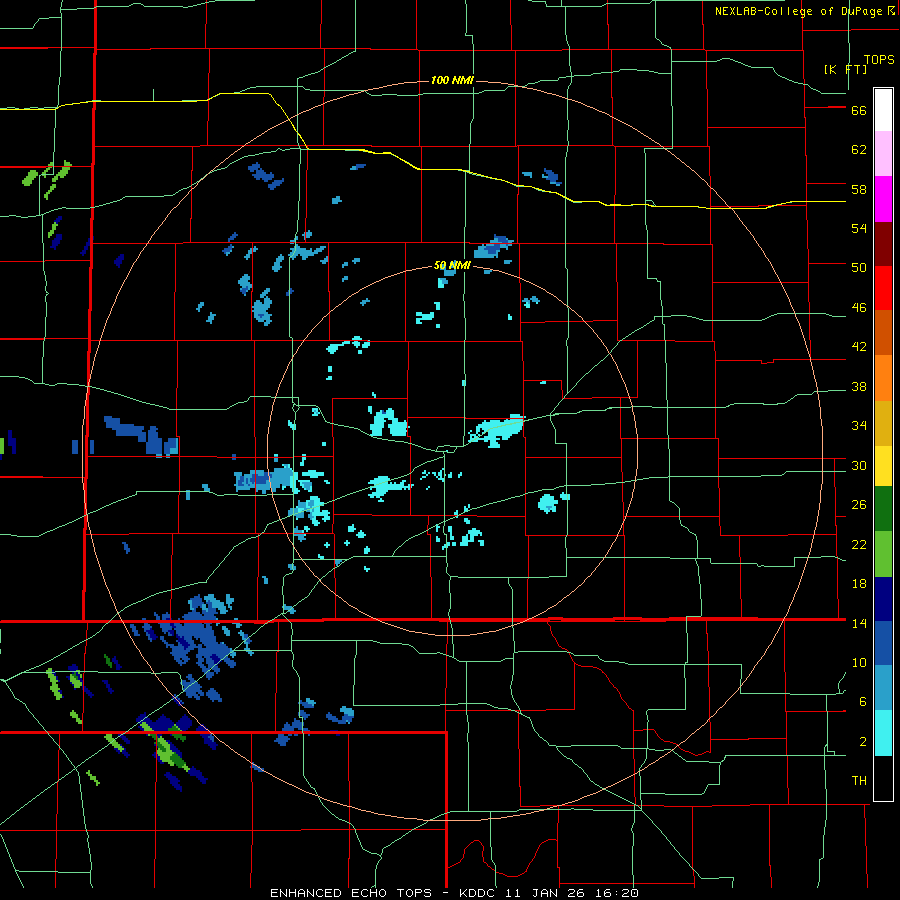
Task: Click the 10 legend scale value
Action: point(859,662)
